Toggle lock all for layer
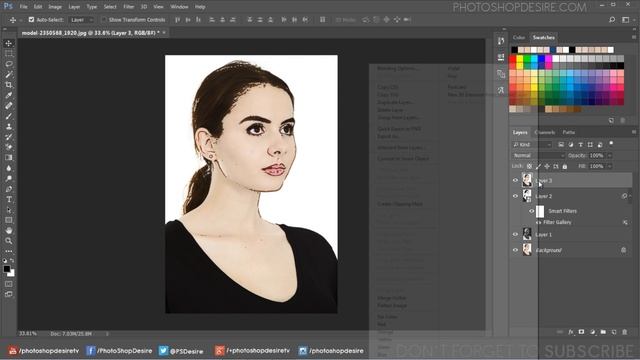Viewport: 640px width, 360px height. pyautogui.click(x=565, y=167)
